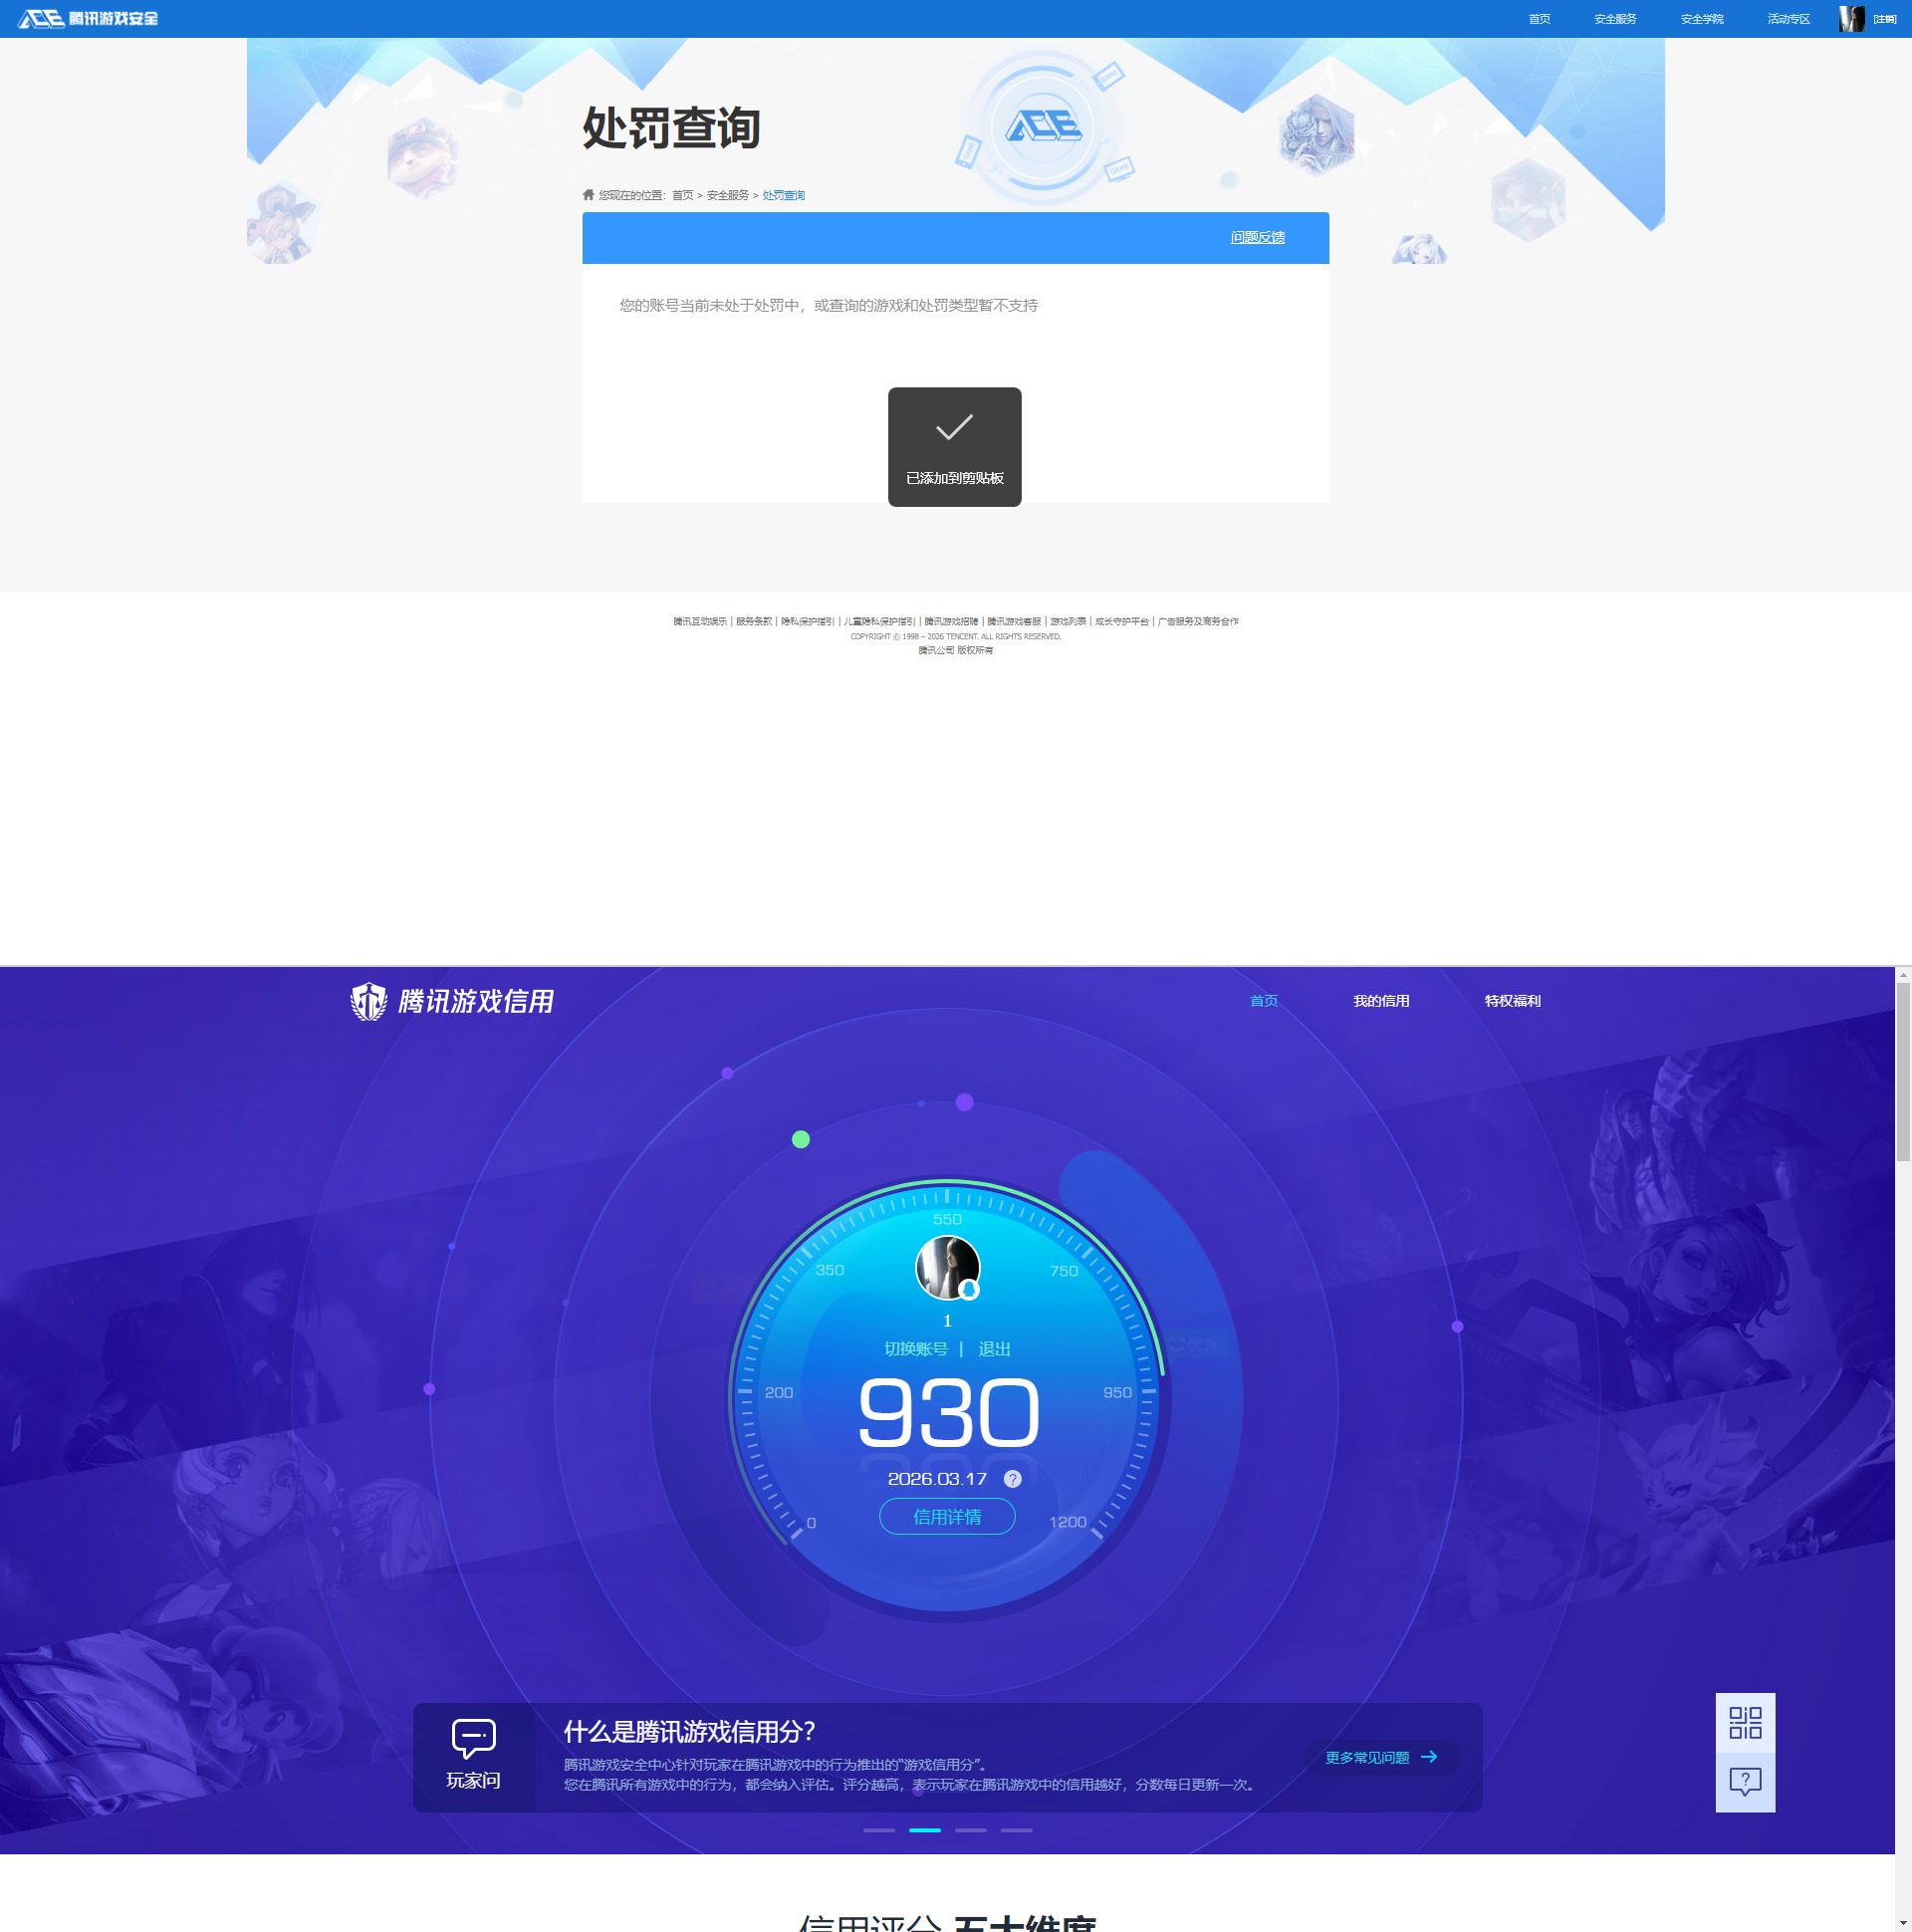Click the 信用详情 button below the score
The image size is (1912, 1932).
pos(946,1517)
